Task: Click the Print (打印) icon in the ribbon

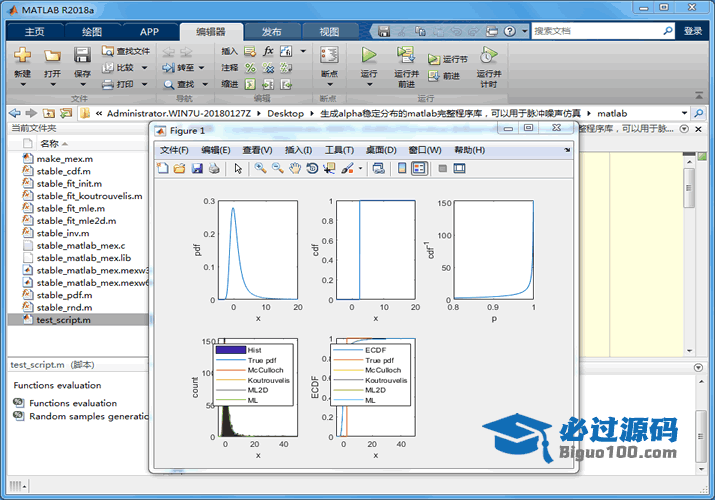Action: (x=108, y=84)
